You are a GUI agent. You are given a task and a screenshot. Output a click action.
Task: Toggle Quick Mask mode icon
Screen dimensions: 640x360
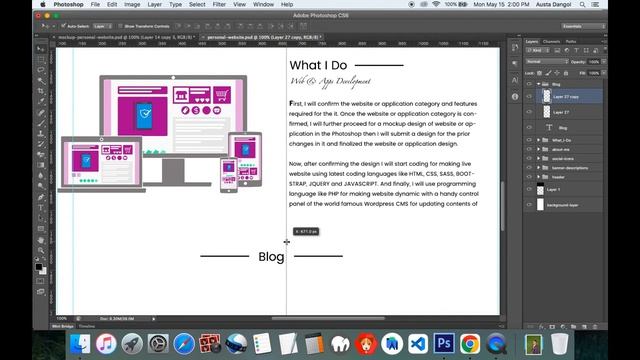pos(40,281)
